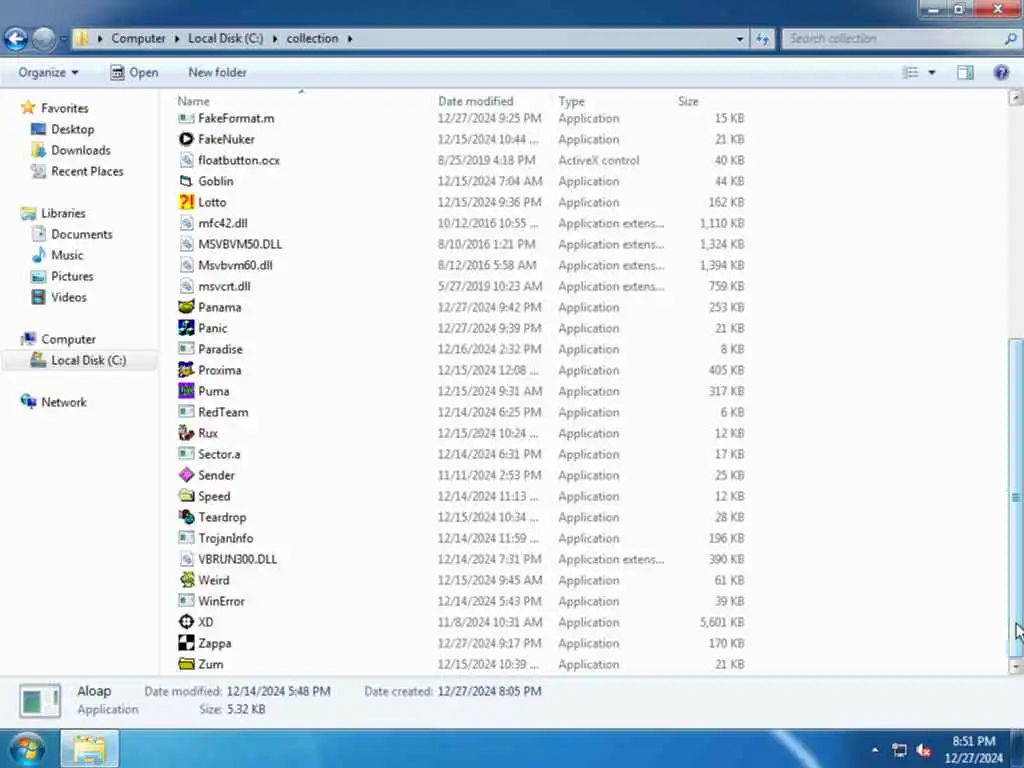
Task: Click the Weird file icon
Action: point(186,580)
